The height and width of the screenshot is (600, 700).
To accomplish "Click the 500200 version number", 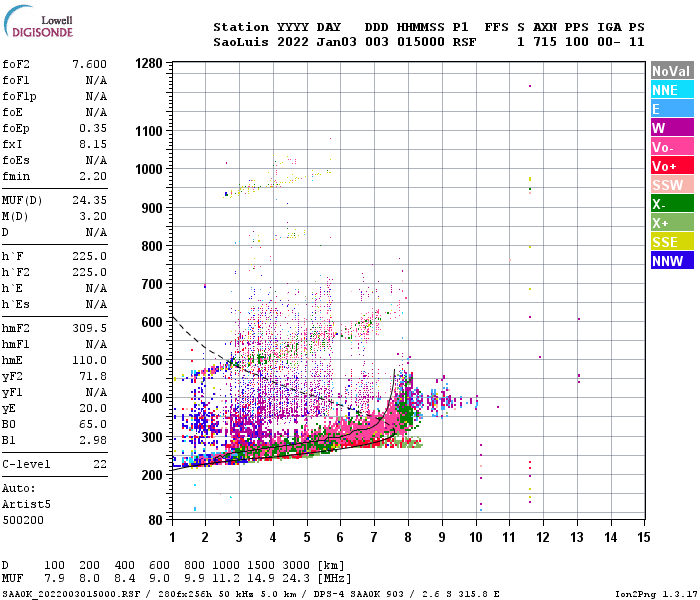I will click(23, 520).
